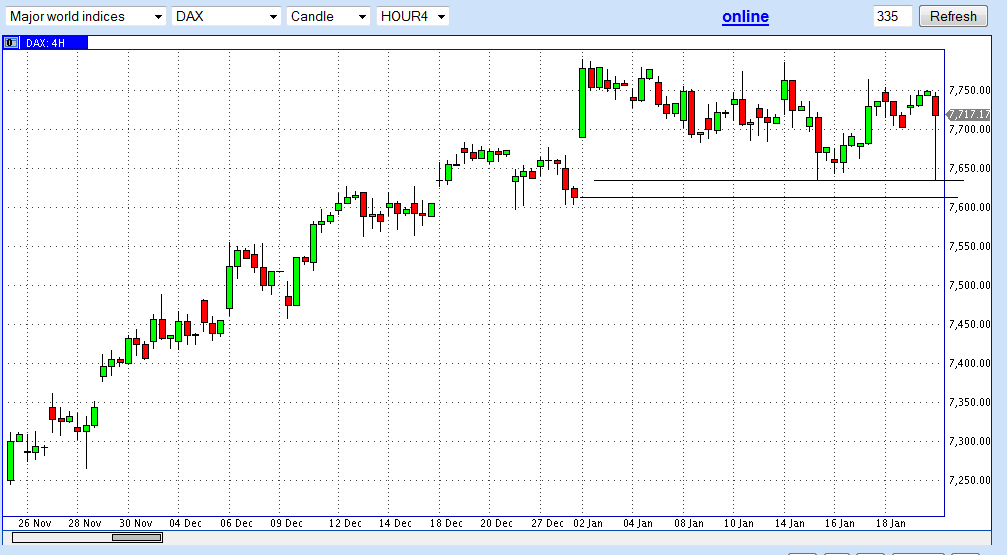This screenshot has width=1007, height=555.
Task: Click the 04 Jan date label
Action: pos(638,523)
